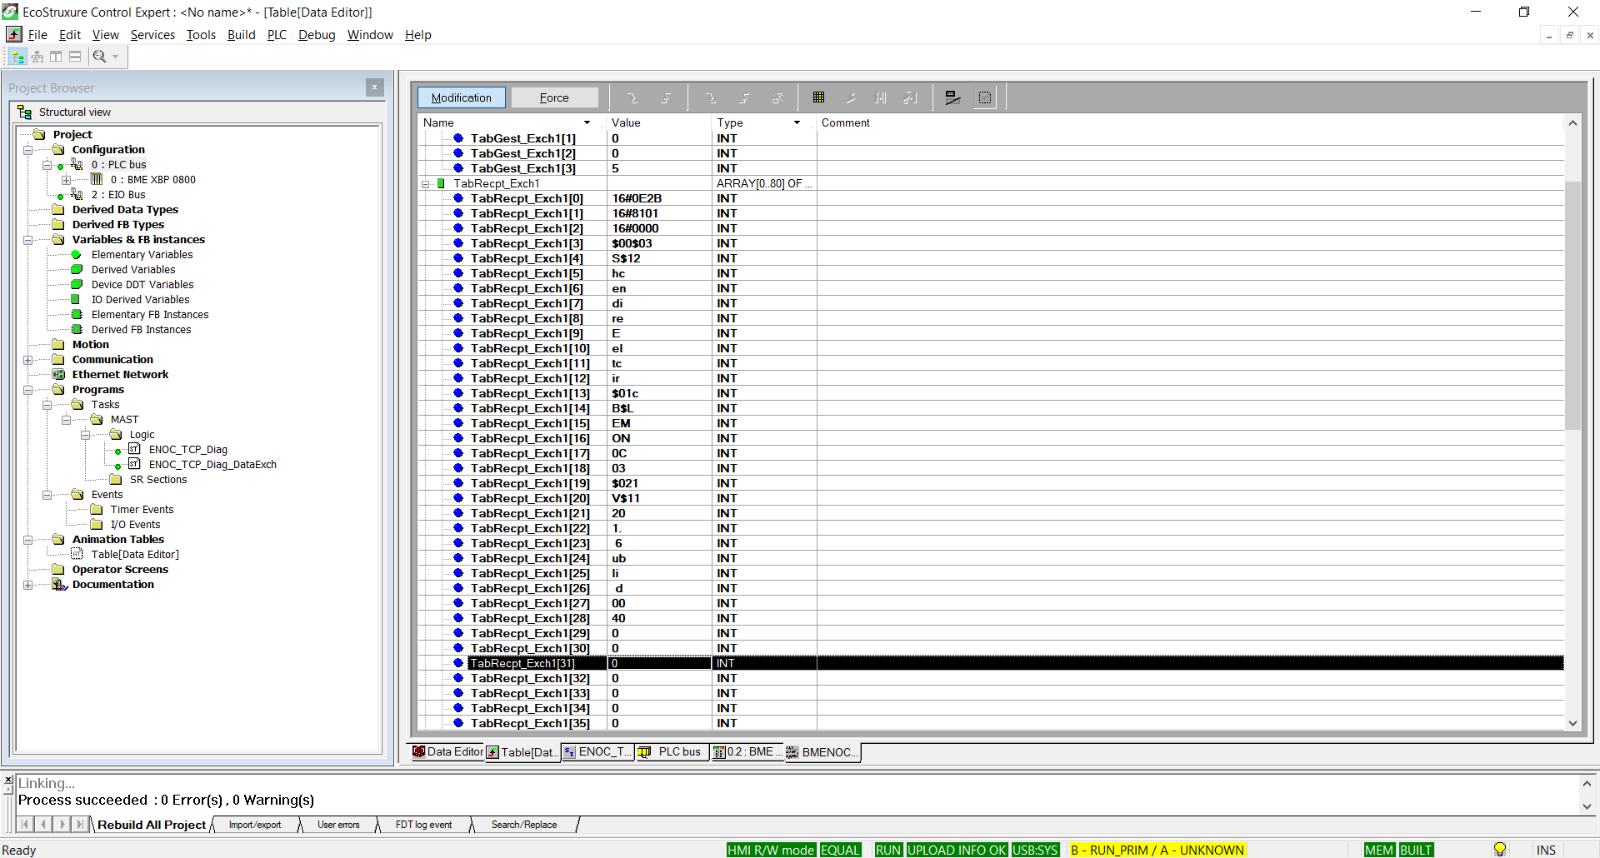
Task: Select the Operator Screens tree item
Action: (120, 570)
